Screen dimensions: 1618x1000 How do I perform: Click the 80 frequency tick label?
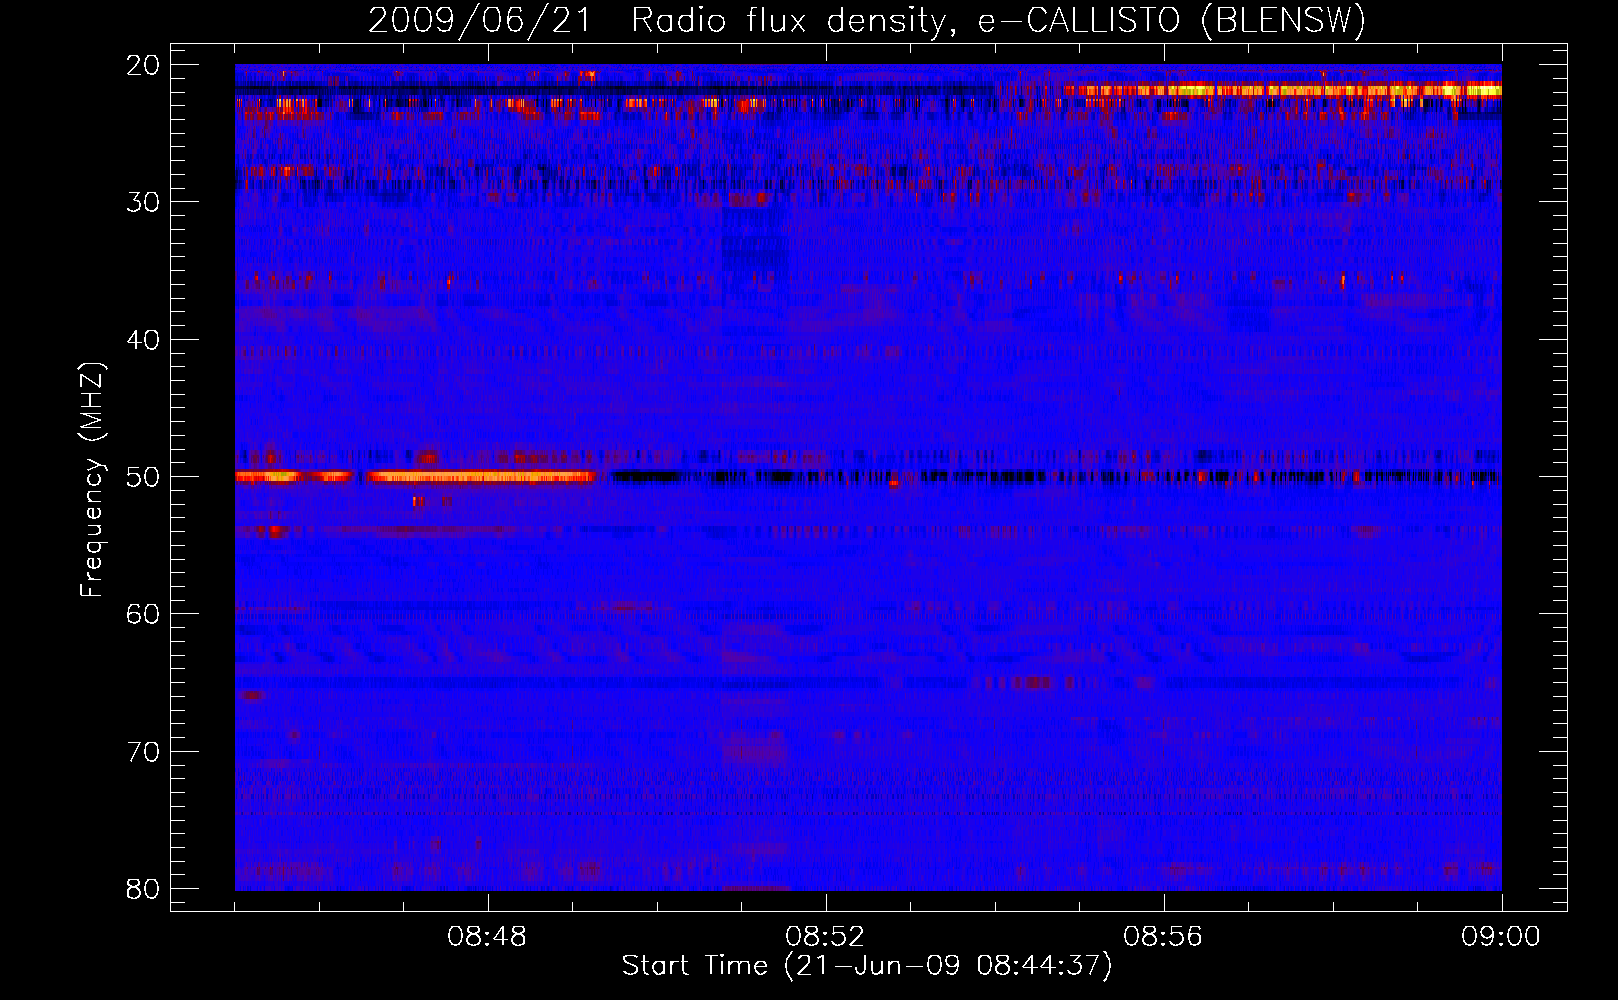click(144, 889)
